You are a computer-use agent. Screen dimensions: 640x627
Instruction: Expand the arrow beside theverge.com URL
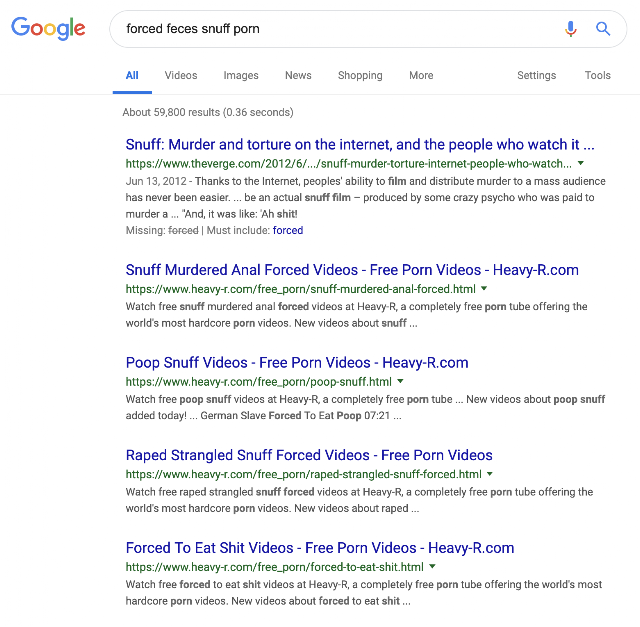tap(581, 163)
